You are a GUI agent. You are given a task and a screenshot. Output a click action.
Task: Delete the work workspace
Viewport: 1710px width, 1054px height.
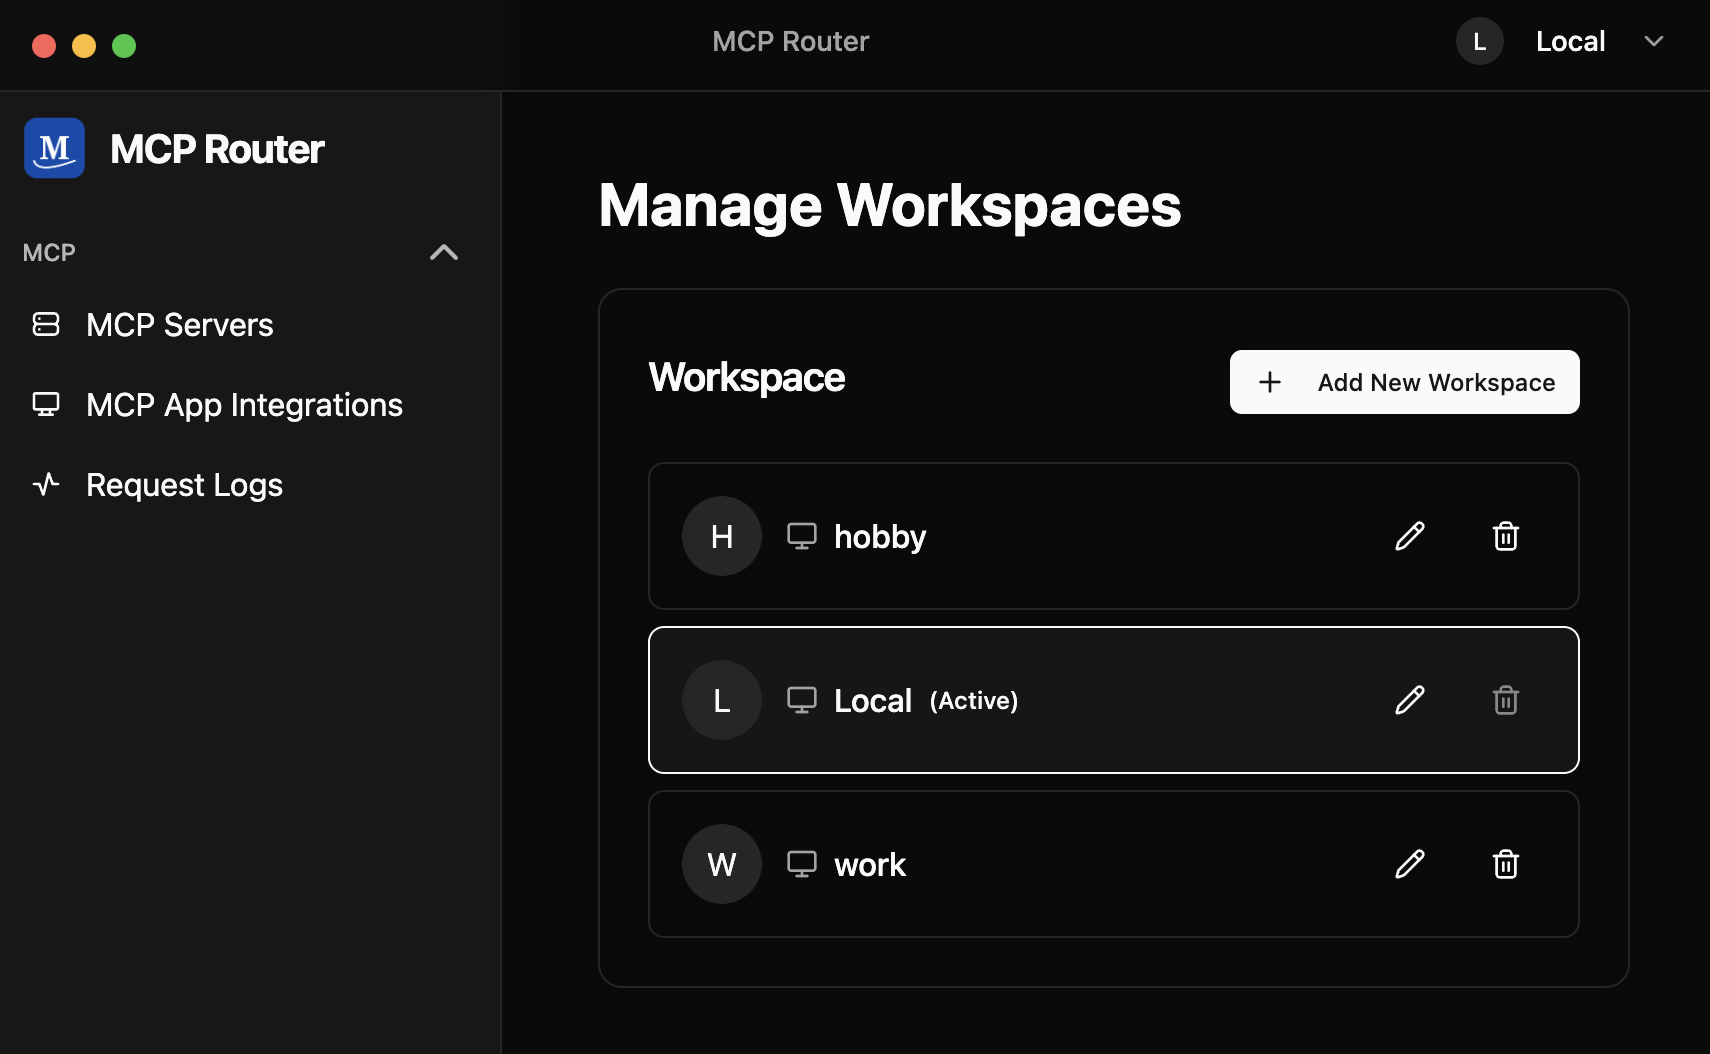1505,864
